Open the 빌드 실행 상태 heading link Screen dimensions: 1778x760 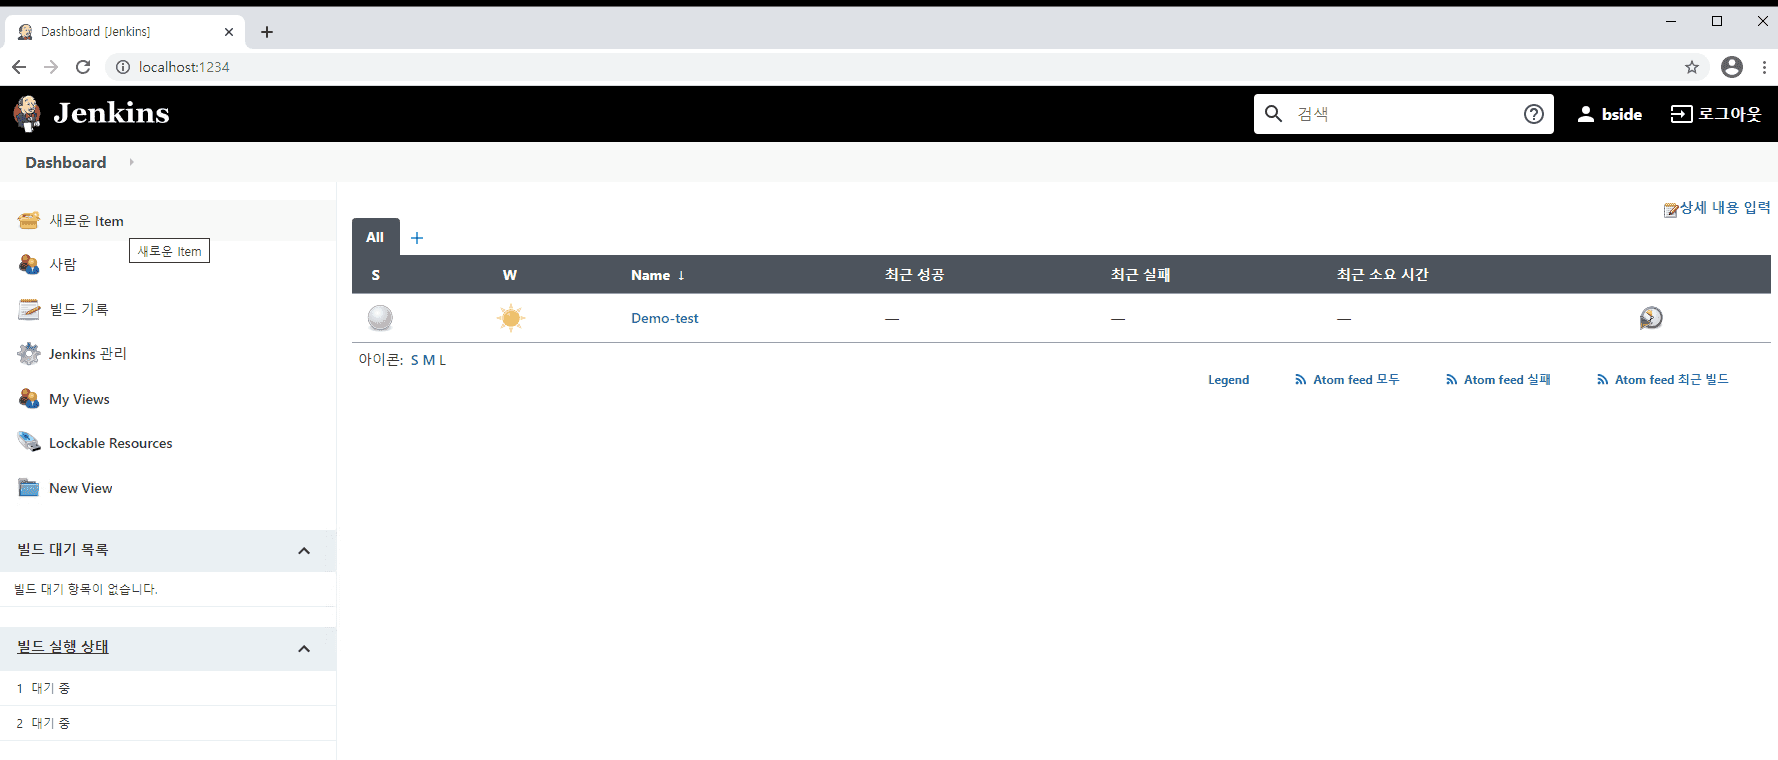[63, 647]
